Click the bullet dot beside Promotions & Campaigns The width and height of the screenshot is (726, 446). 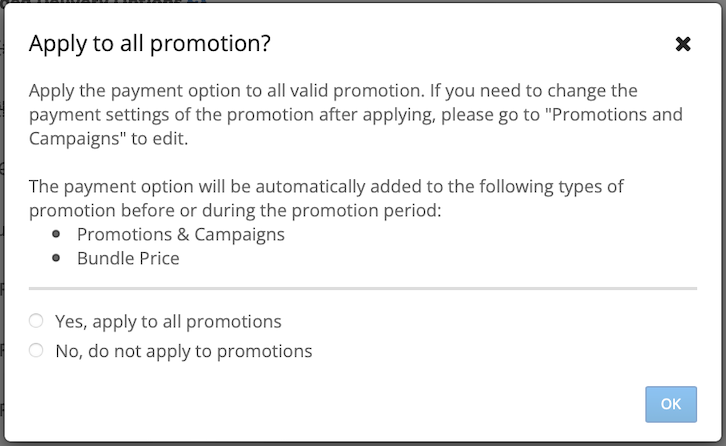(56, 234)
